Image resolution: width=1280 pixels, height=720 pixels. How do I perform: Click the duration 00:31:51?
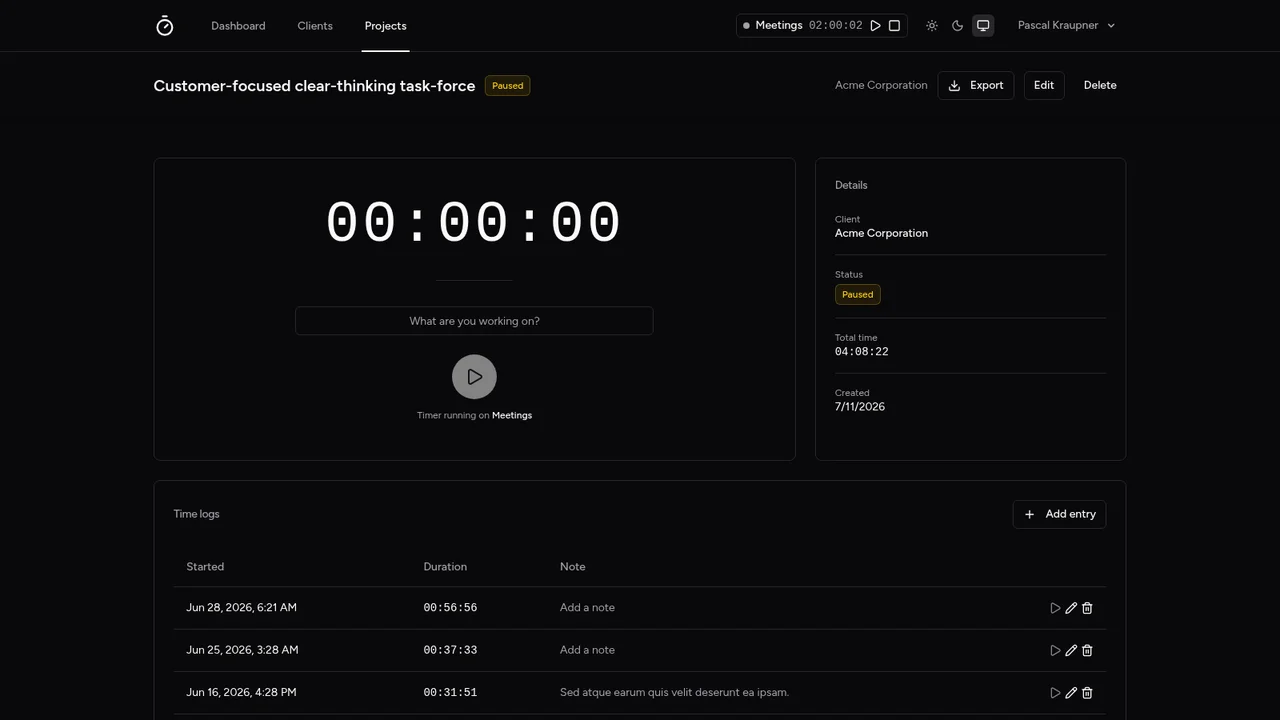[450, 692]
